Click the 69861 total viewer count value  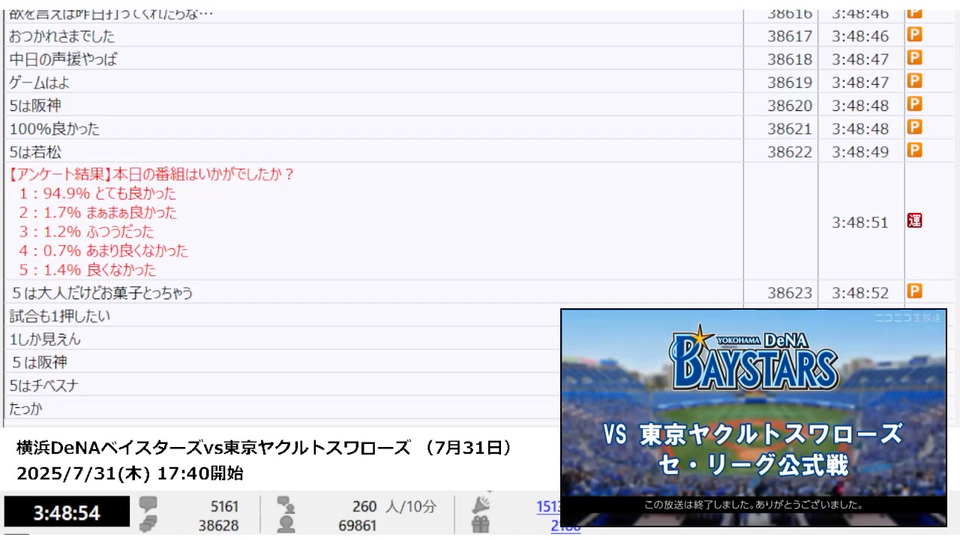[x=357, y=526]
